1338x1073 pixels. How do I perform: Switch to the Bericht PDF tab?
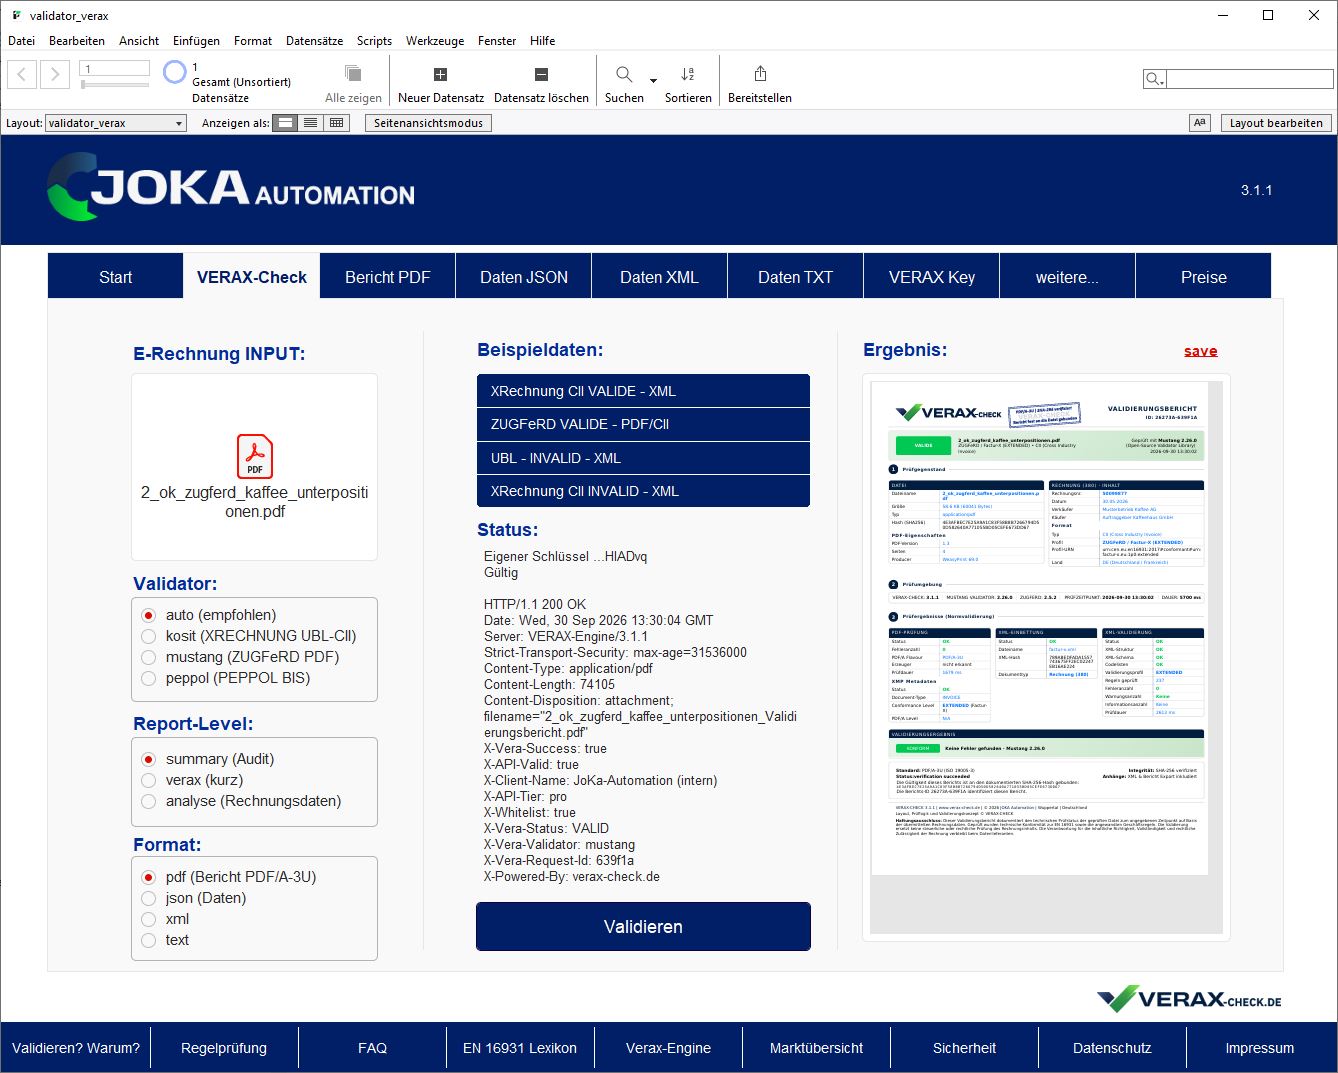[388, 277]
